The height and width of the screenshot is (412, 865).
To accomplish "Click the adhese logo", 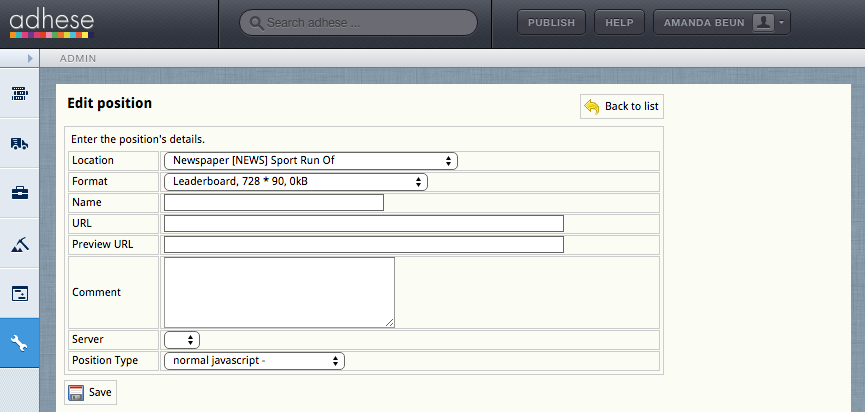I will [51, 24].
